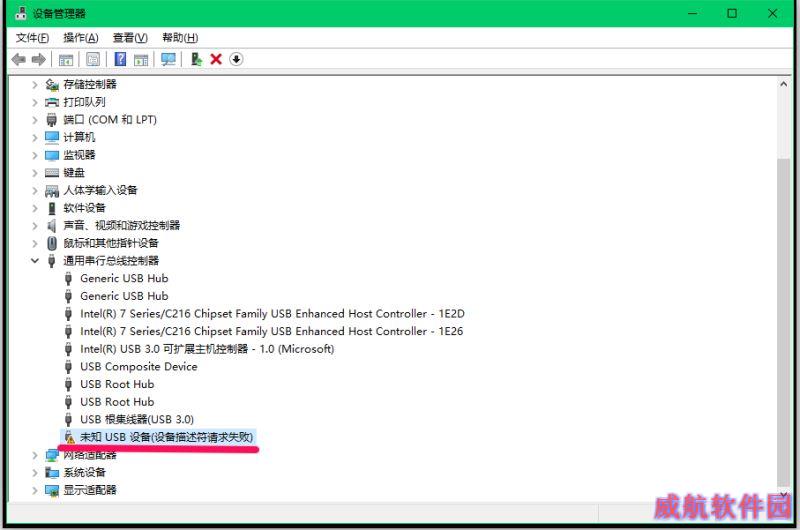The height and width of the screenshot is (530, 800).
Task: Click the 软件设备 icon
Action: point(52,208)
